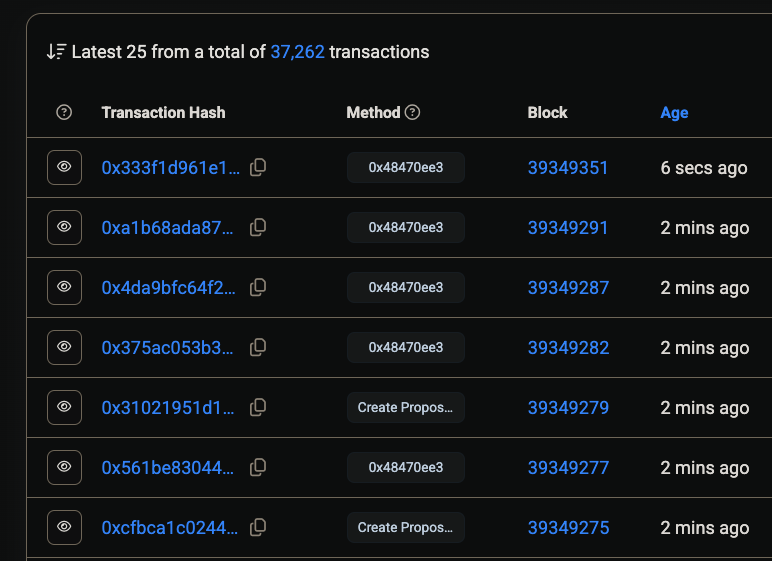This screenshot has width=772, height=561.
Task: Click the Method column header label
Action: tap(373, 113)
